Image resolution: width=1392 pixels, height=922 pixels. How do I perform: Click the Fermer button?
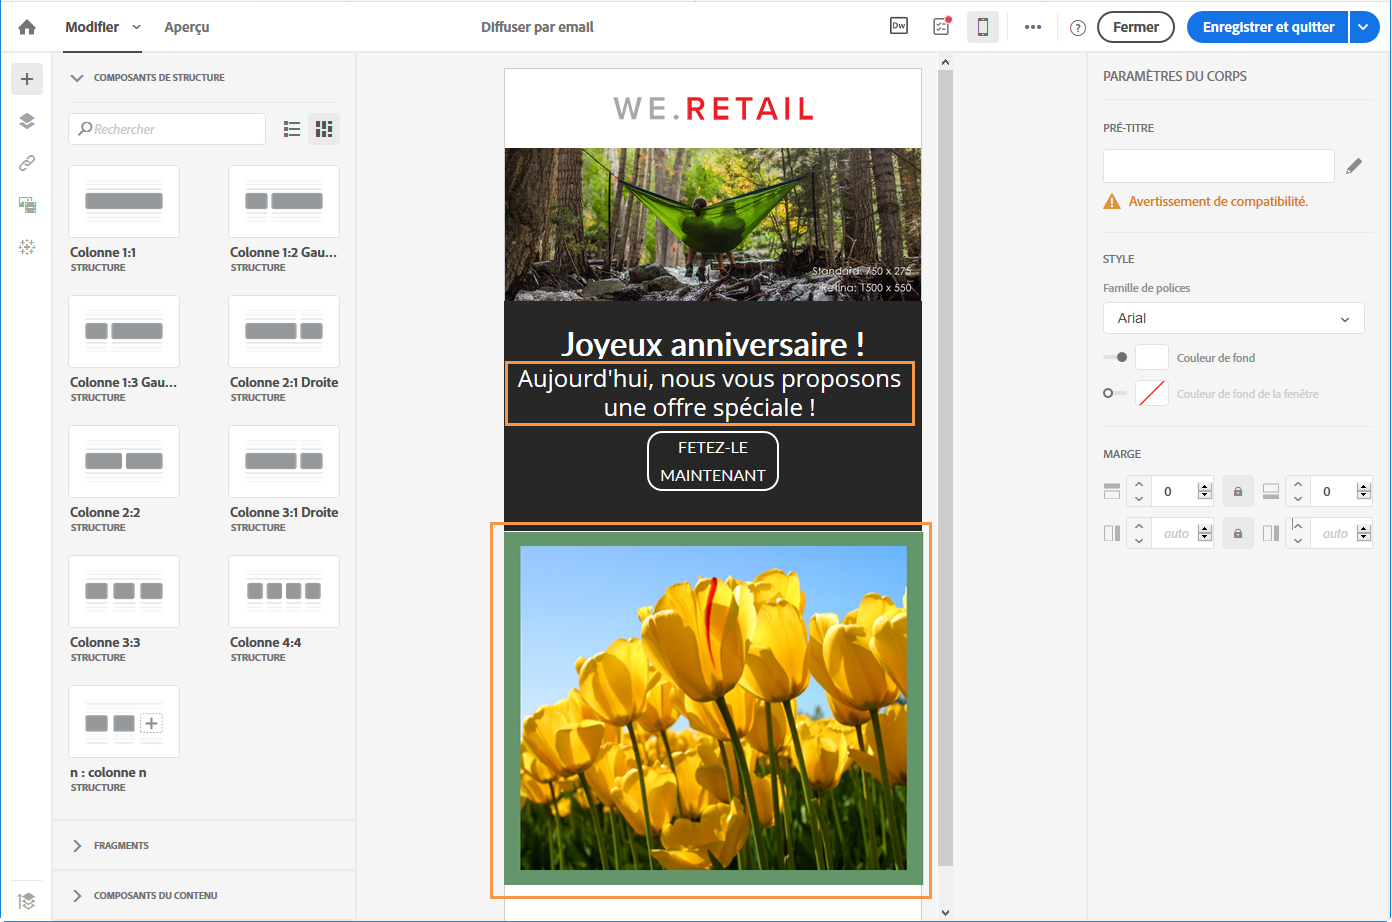pos(1135,27)
